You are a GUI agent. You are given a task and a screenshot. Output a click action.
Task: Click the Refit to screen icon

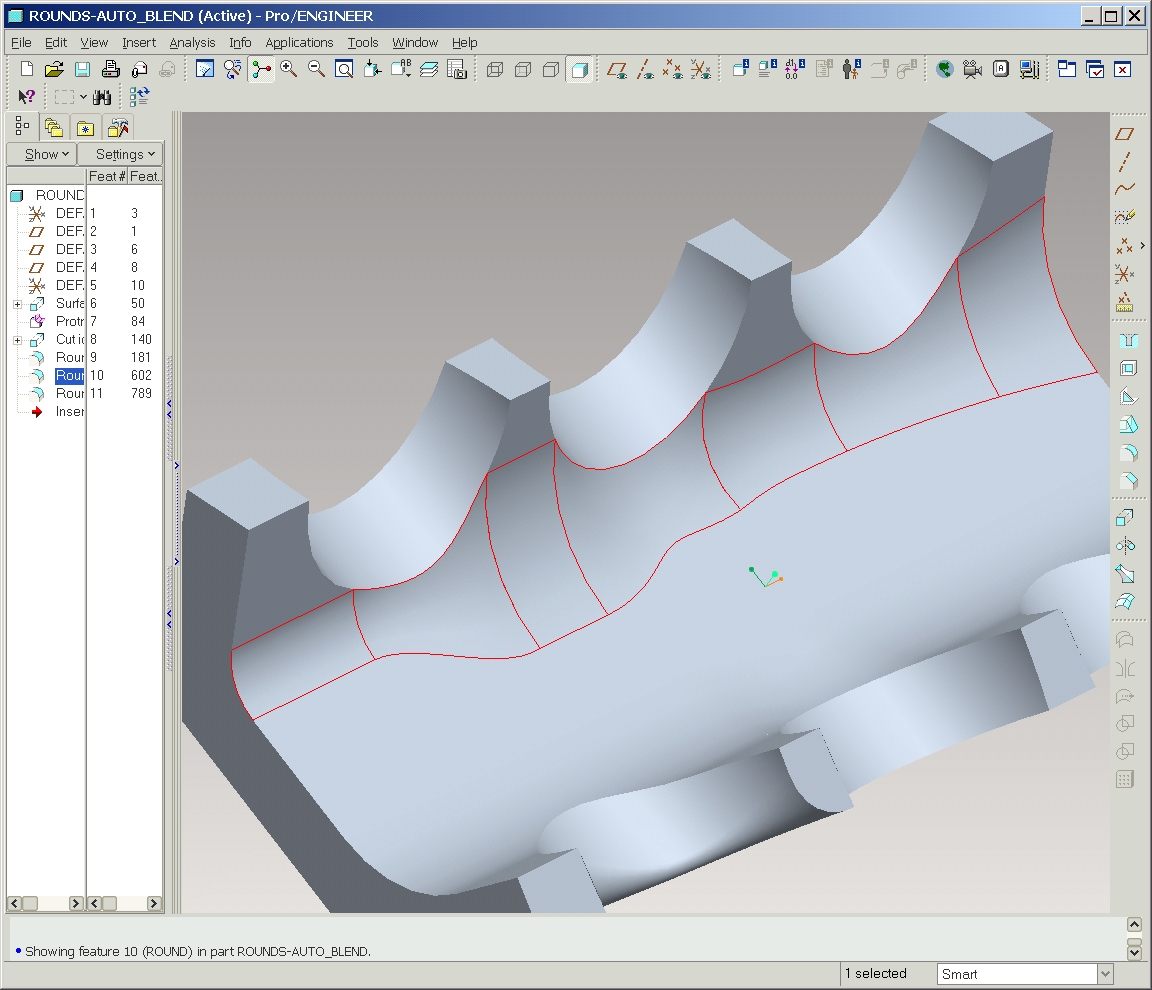(x=344, y=69)
